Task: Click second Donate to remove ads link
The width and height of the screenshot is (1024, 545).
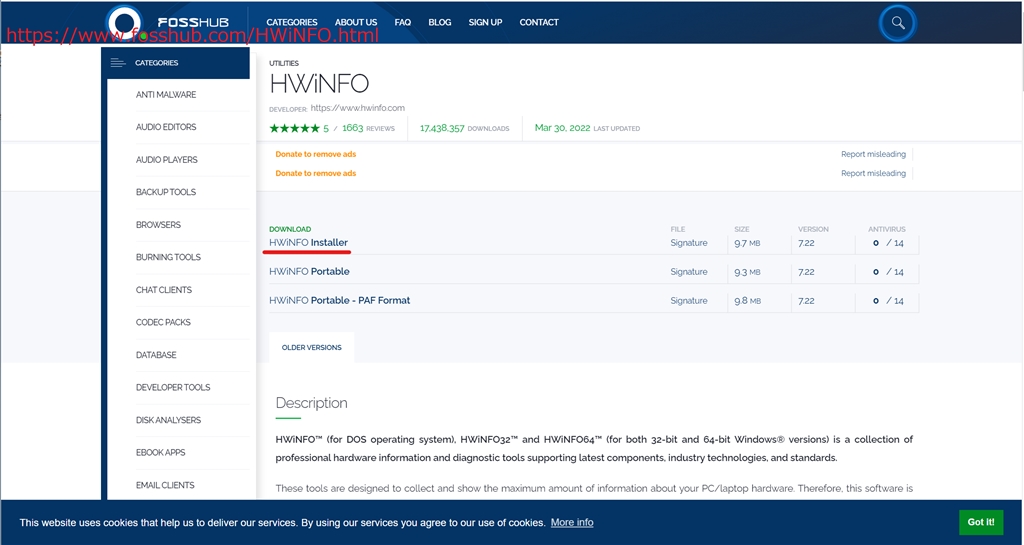Action: [x=315, y=173]
